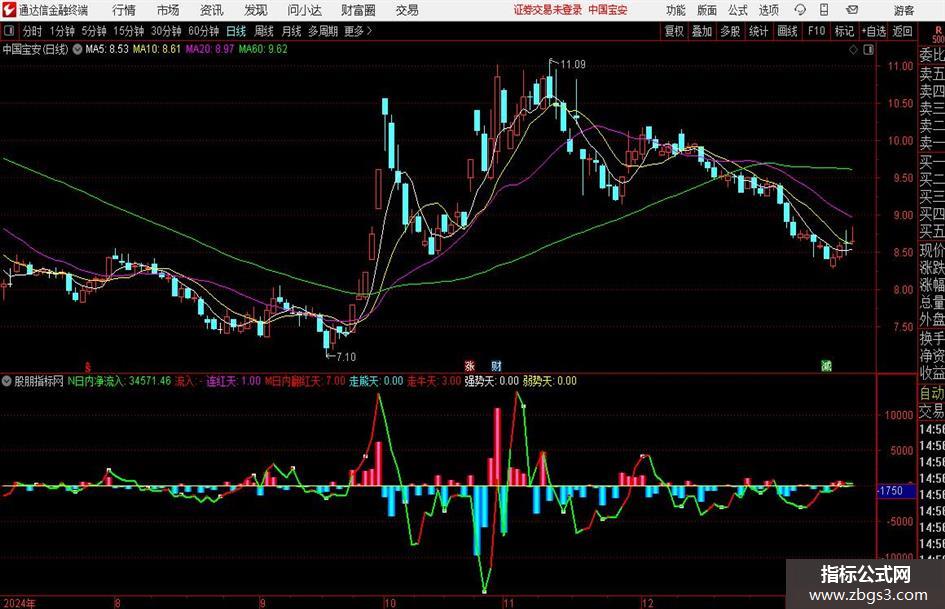Click the MA60: 9.62 indicator value

(x=263, y=49)
